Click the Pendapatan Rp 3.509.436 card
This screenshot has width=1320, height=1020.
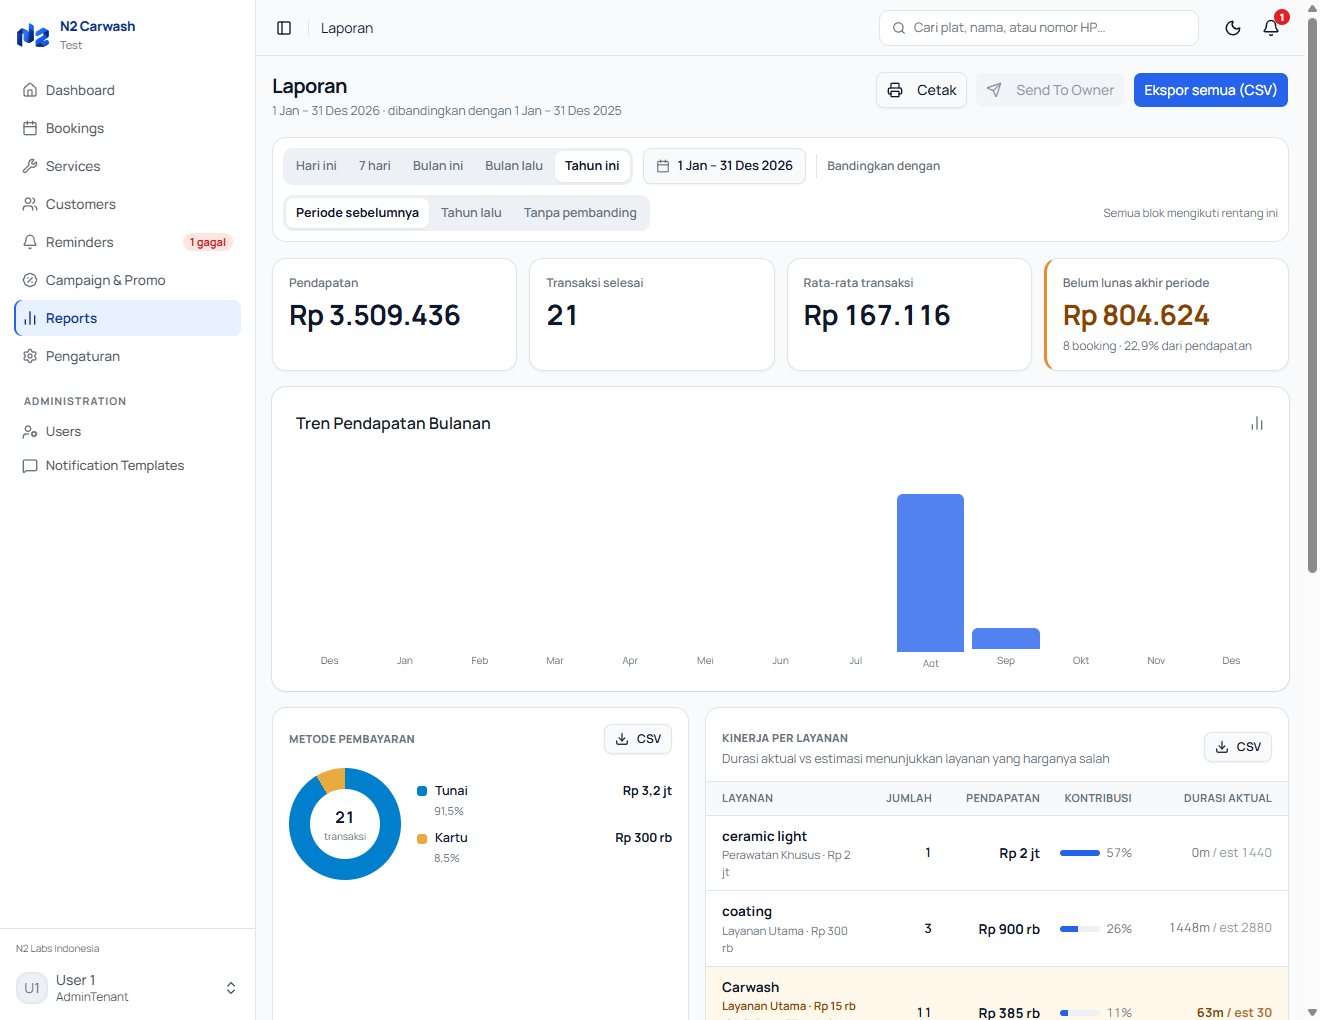tap(394, 314)
